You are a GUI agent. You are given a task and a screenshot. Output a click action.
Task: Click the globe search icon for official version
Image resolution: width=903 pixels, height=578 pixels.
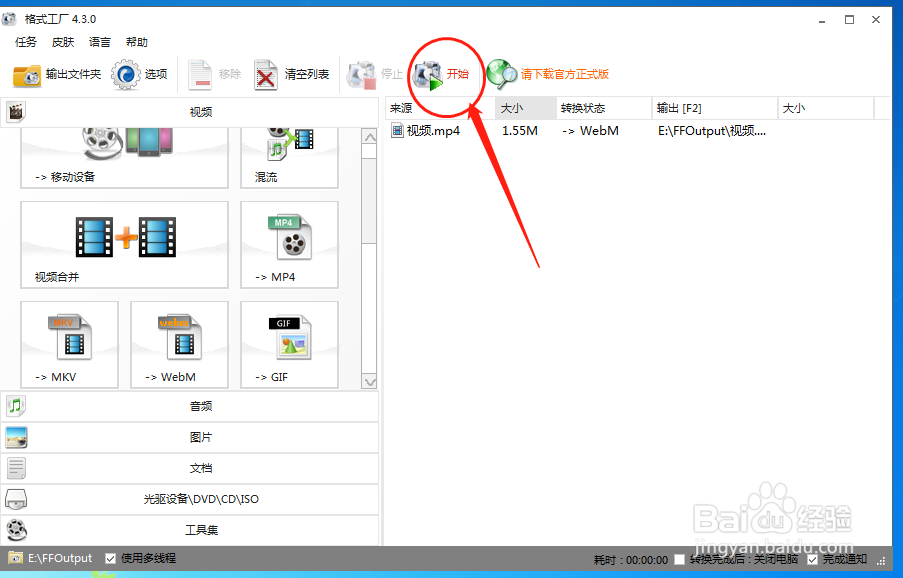coord(502,74)
